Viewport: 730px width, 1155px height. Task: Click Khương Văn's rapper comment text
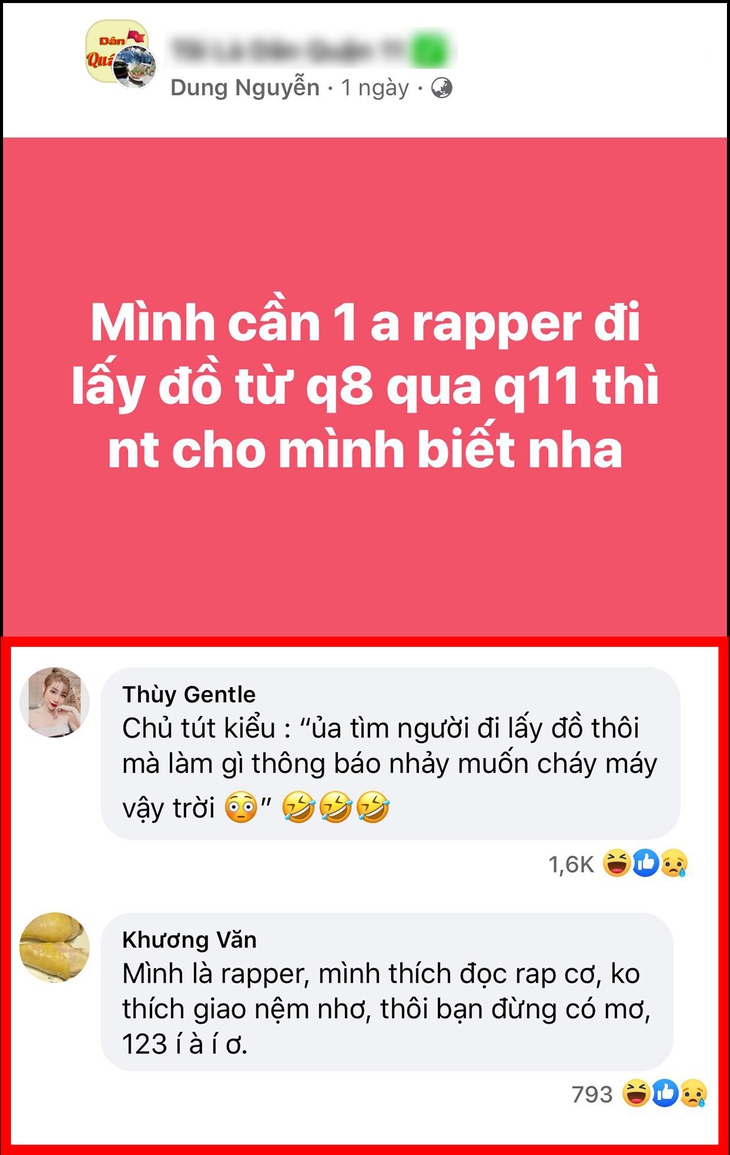pyautogui.click(x=387, y=1008)
